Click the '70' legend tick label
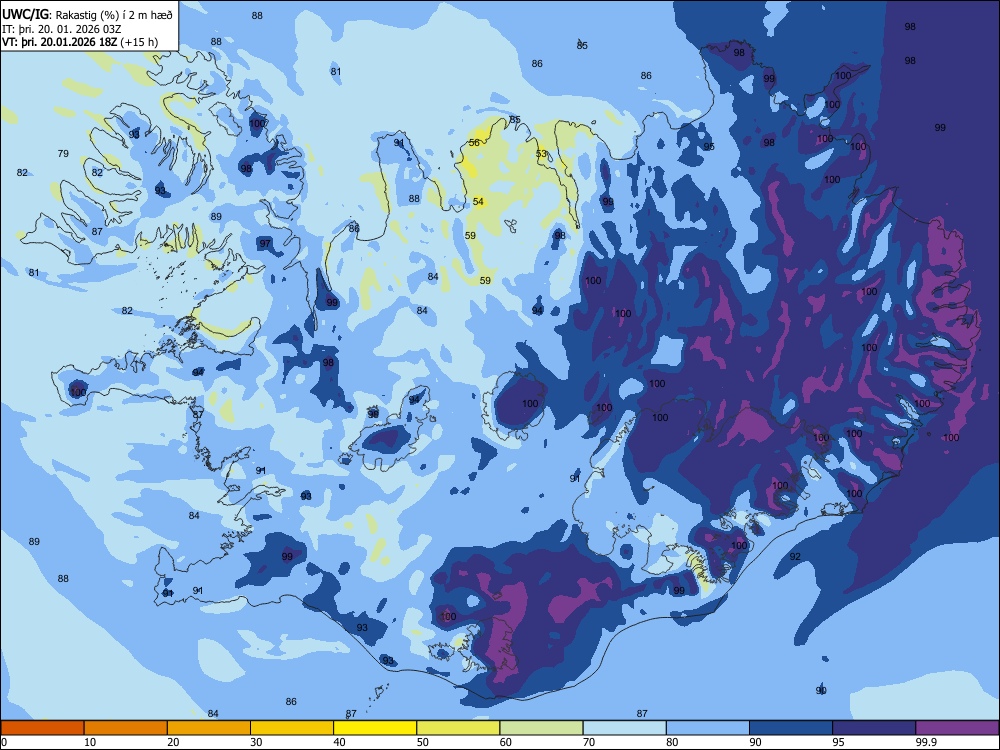 (589, 742)
